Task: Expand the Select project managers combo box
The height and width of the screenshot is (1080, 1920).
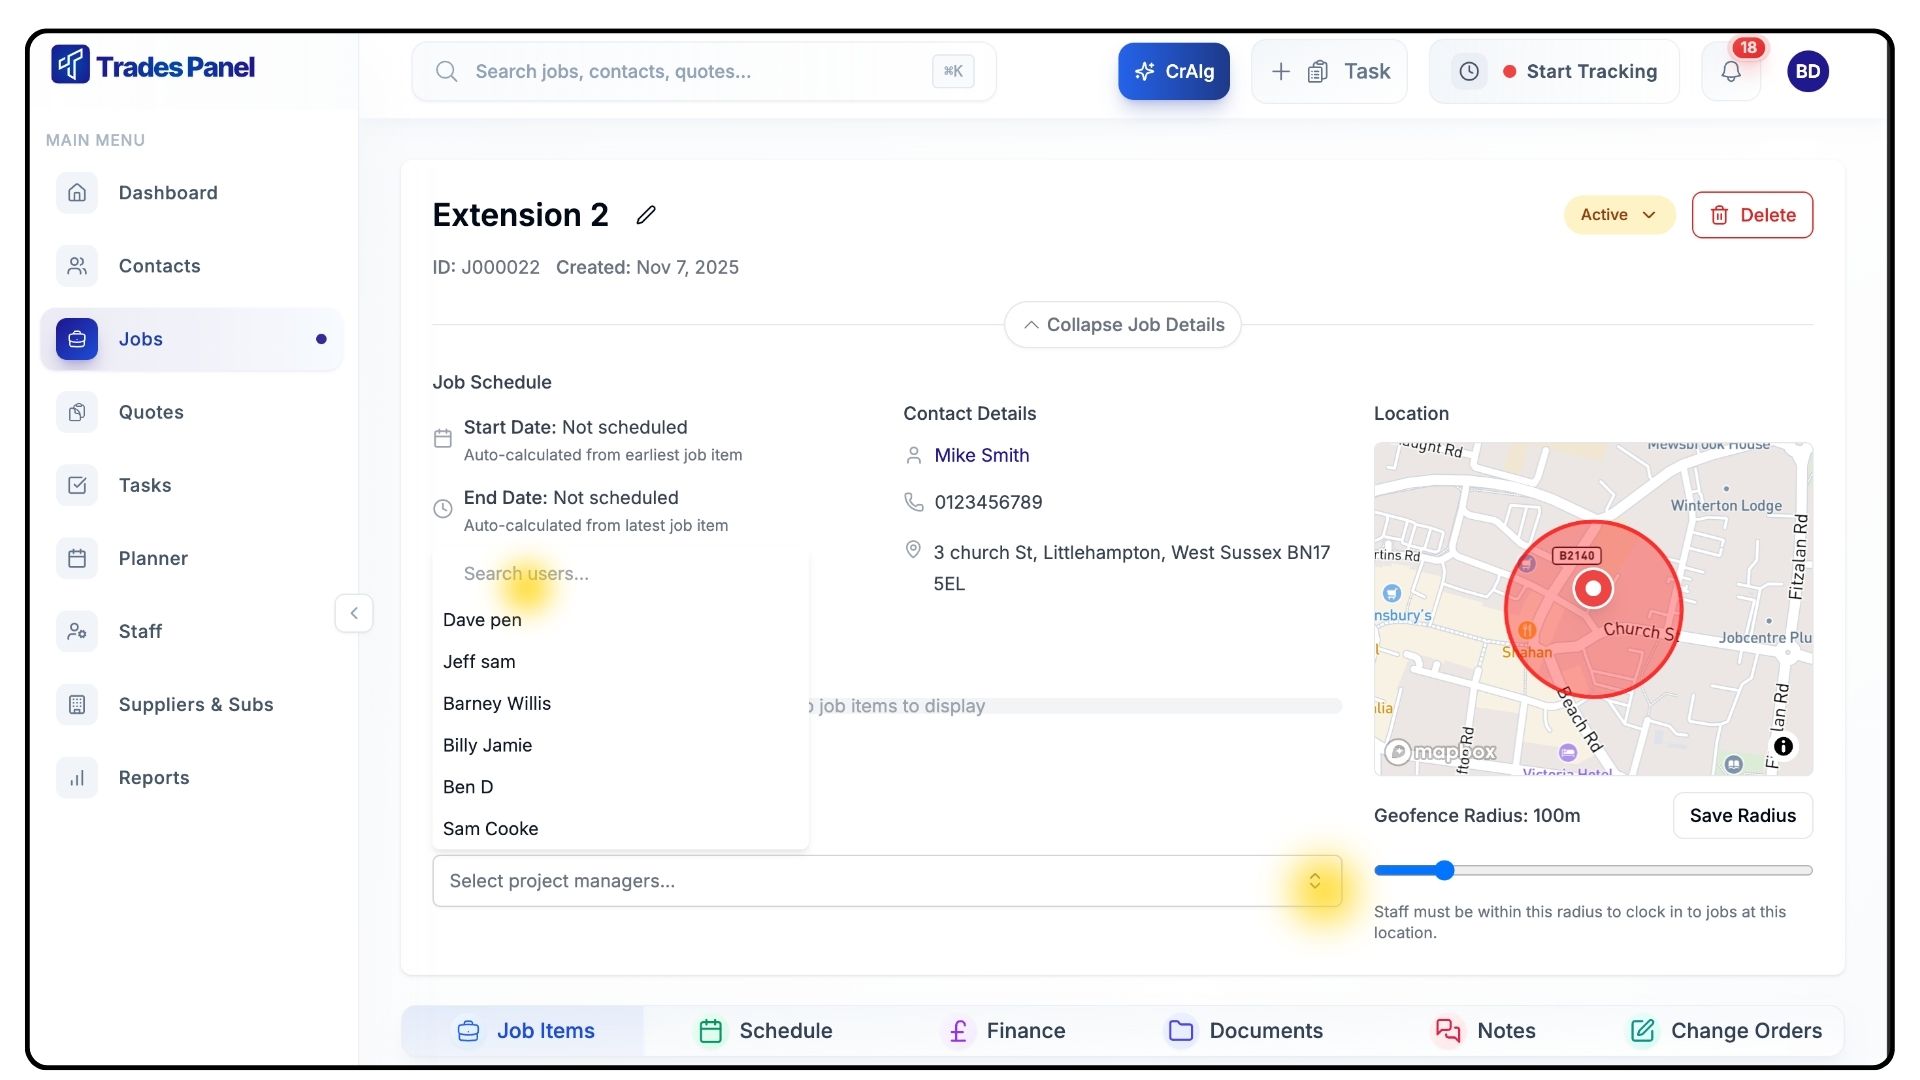Action: 1314,881
